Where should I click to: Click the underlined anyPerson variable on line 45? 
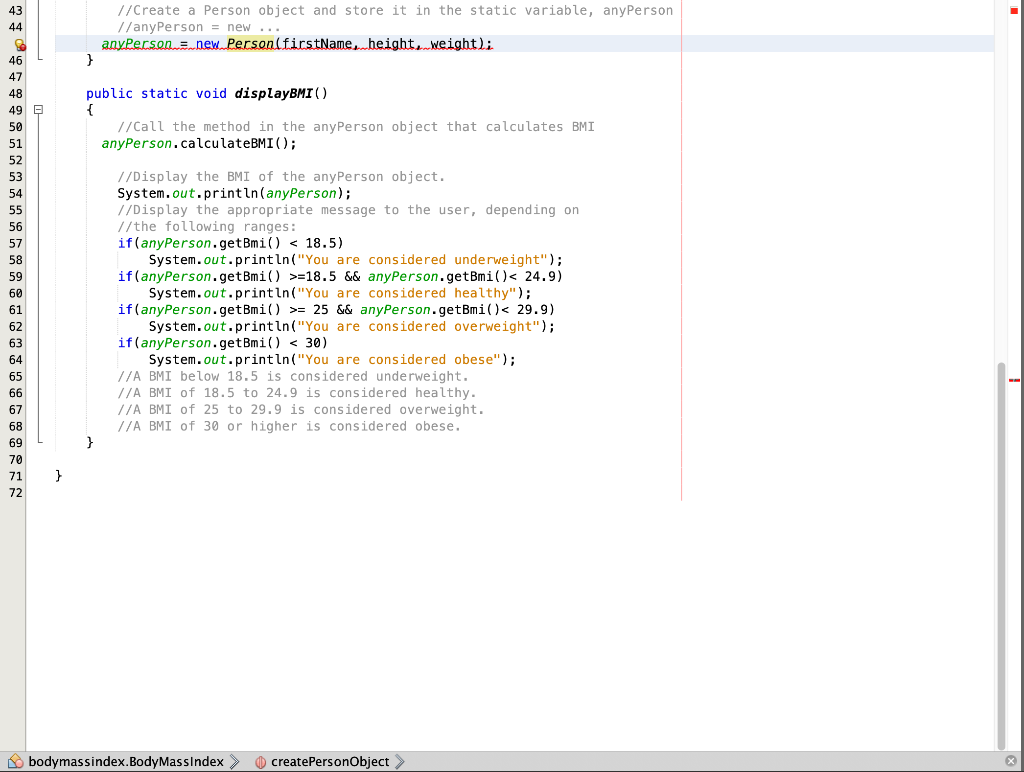[x=136, y=43]
